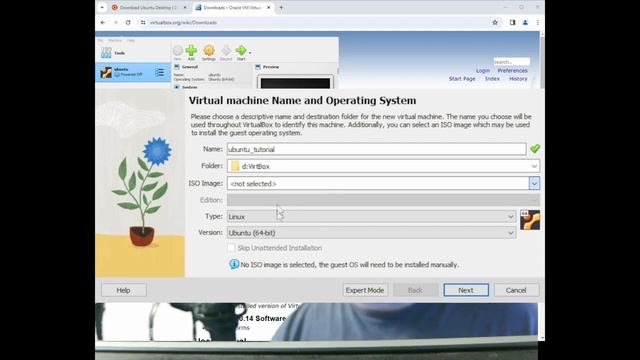Click the Preview section header icon
The image size is (640, 360).
258,67
